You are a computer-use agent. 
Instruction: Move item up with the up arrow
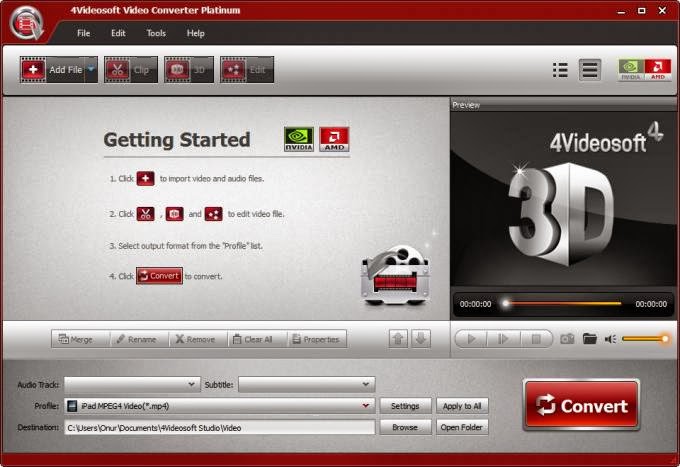point(399,339)
